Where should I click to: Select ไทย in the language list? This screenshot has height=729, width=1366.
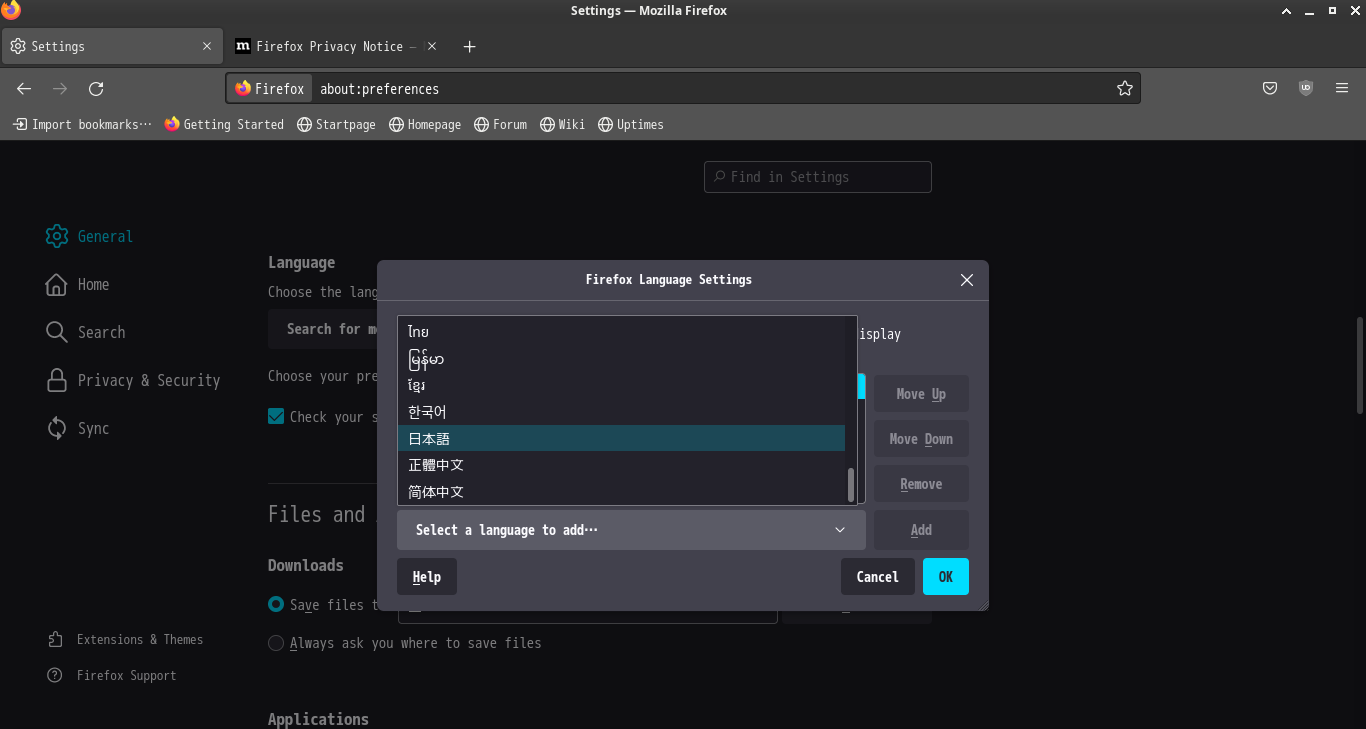(621, 331)
